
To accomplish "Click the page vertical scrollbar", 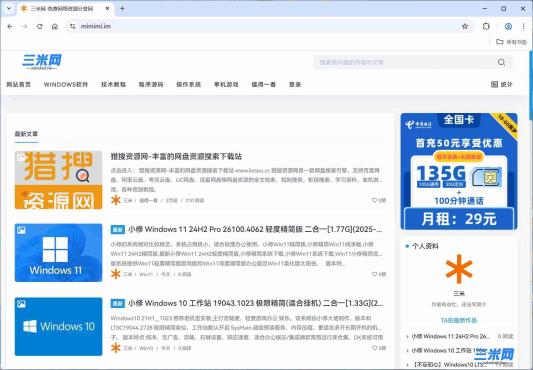I will 530,85.
